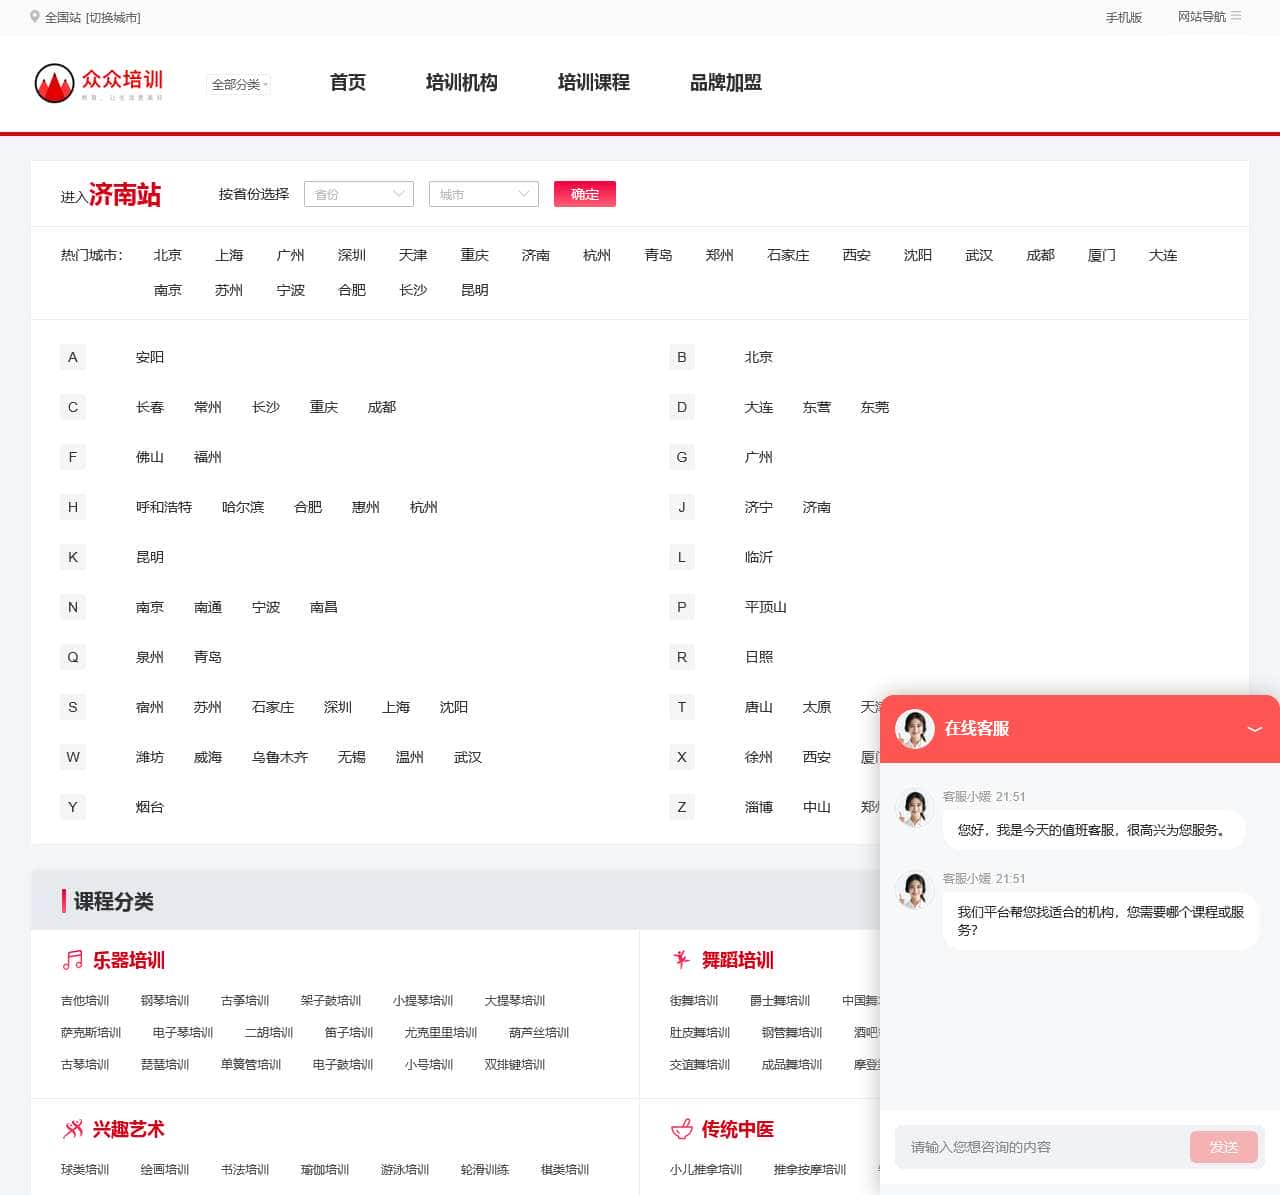
Task: Click the 网站导航 menu icon
Action: (x=1236, y=16)
